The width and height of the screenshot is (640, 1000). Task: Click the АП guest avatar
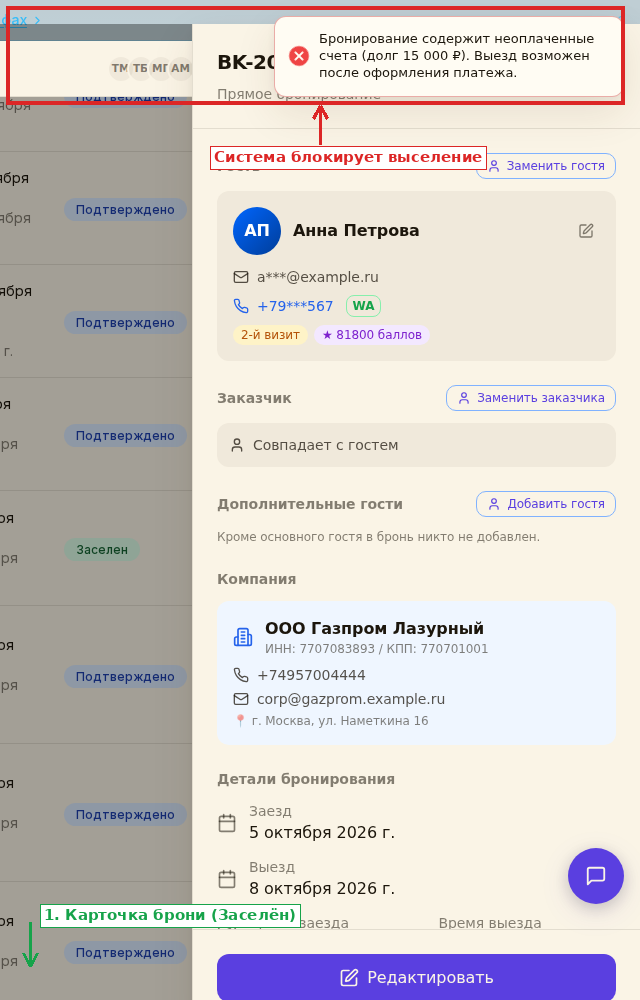click(x=257, y=231)
